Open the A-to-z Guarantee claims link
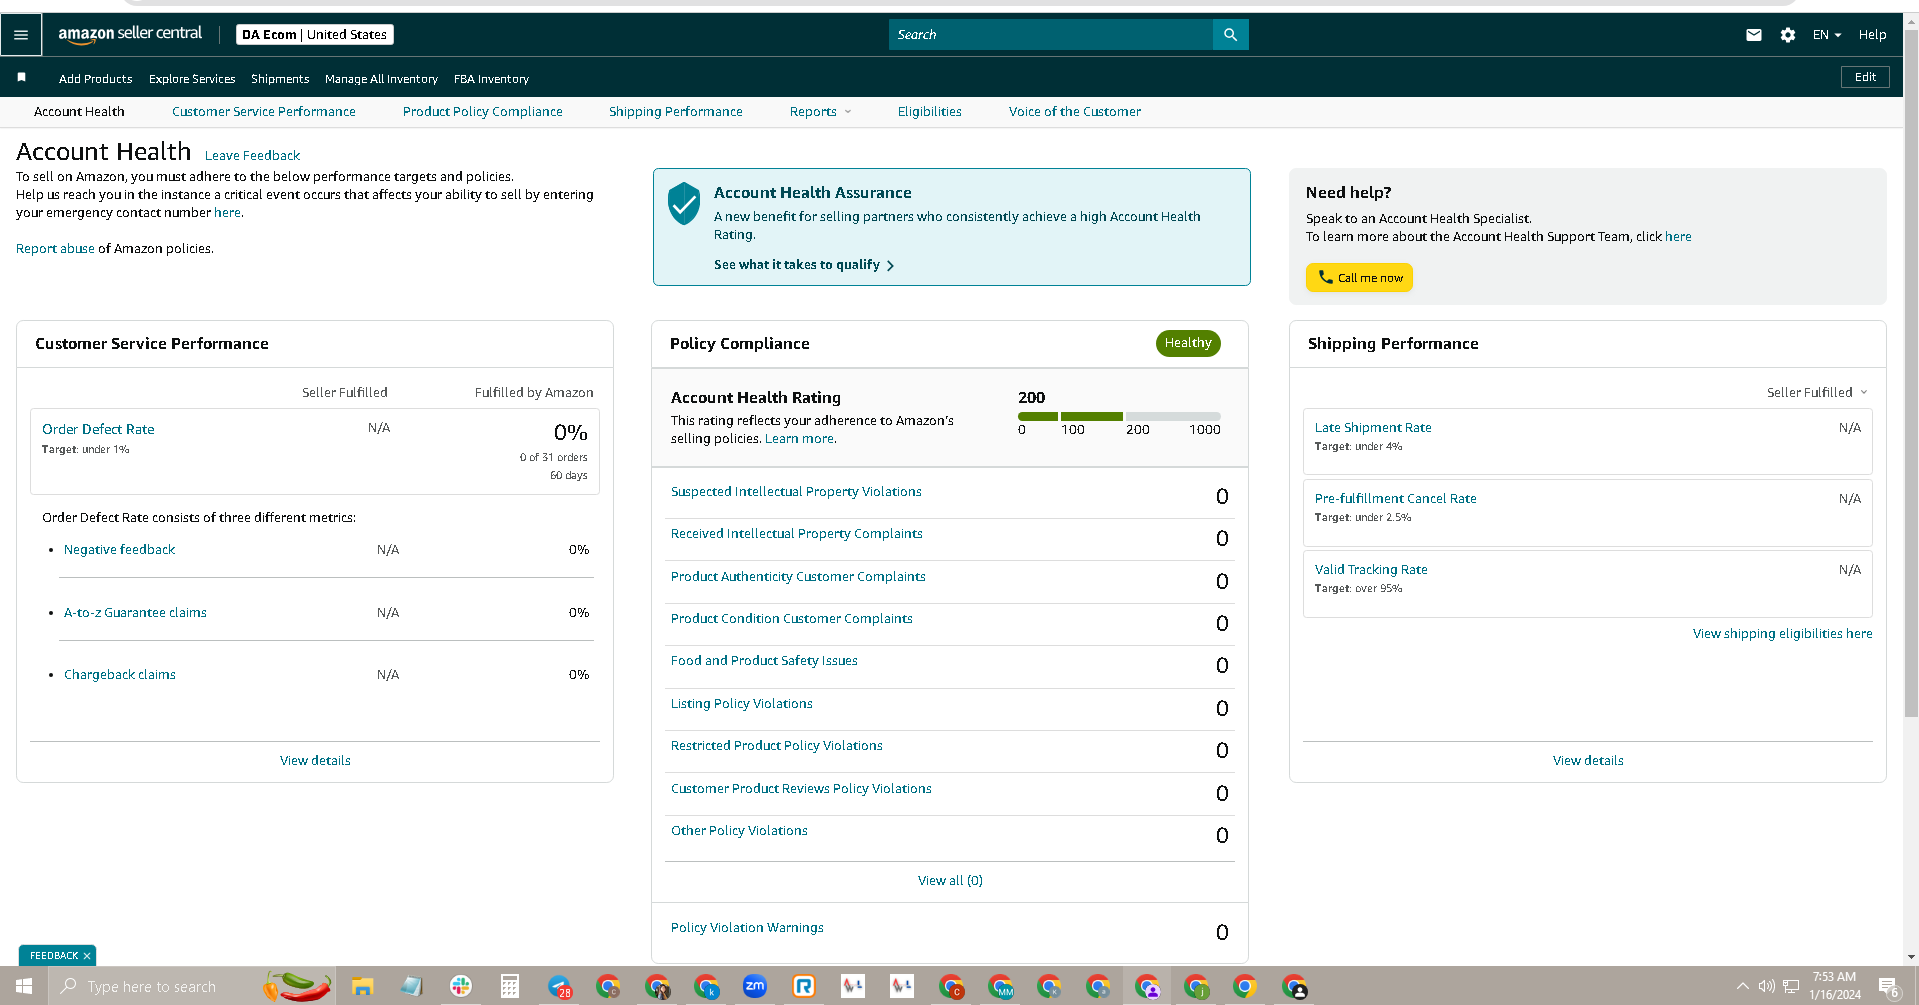The height and width of the screenshot is (1005, 1919). 135,613
